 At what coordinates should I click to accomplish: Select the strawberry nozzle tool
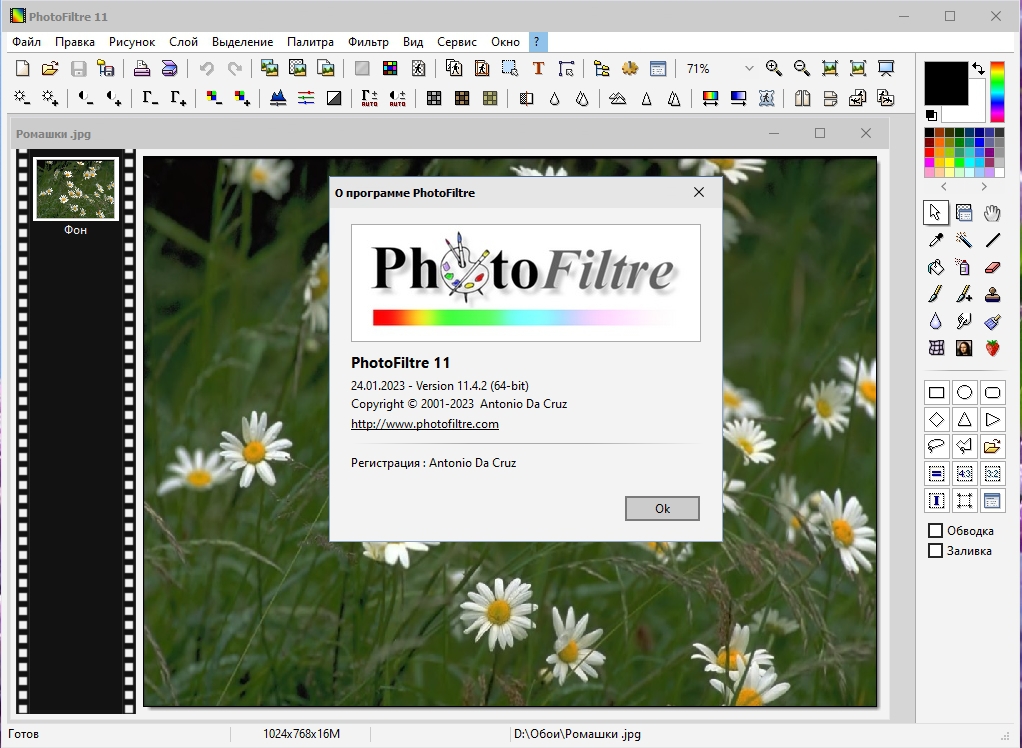tap(992, 348)
